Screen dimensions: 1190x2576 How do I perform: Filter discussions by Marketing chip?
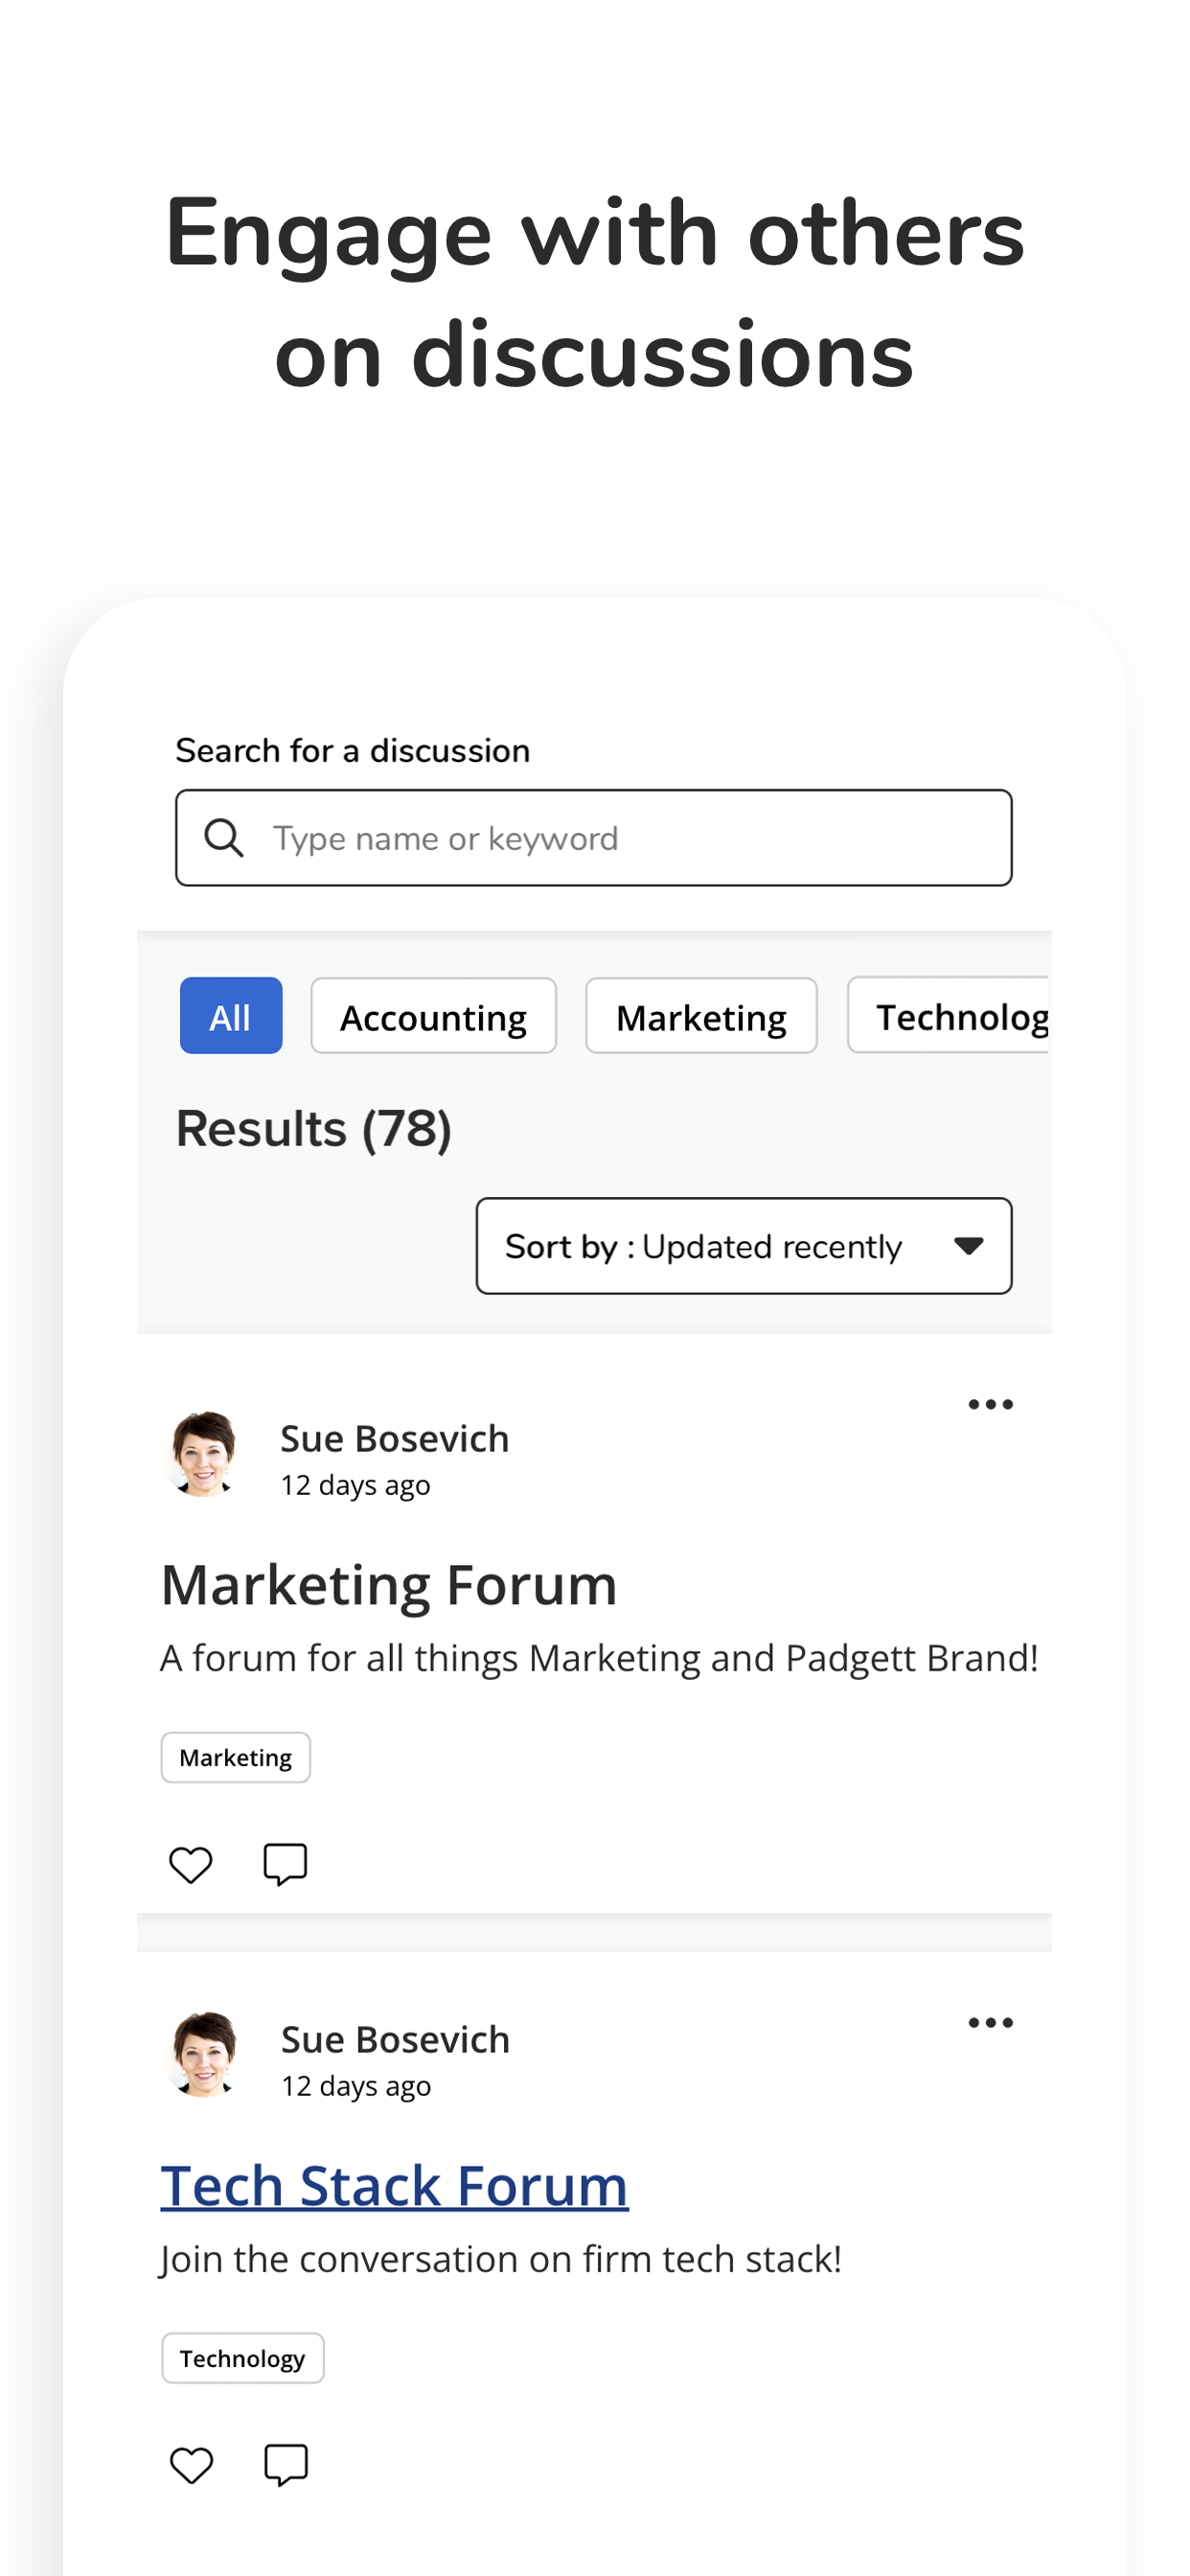pyautogui.click(x=701, y=1016)
